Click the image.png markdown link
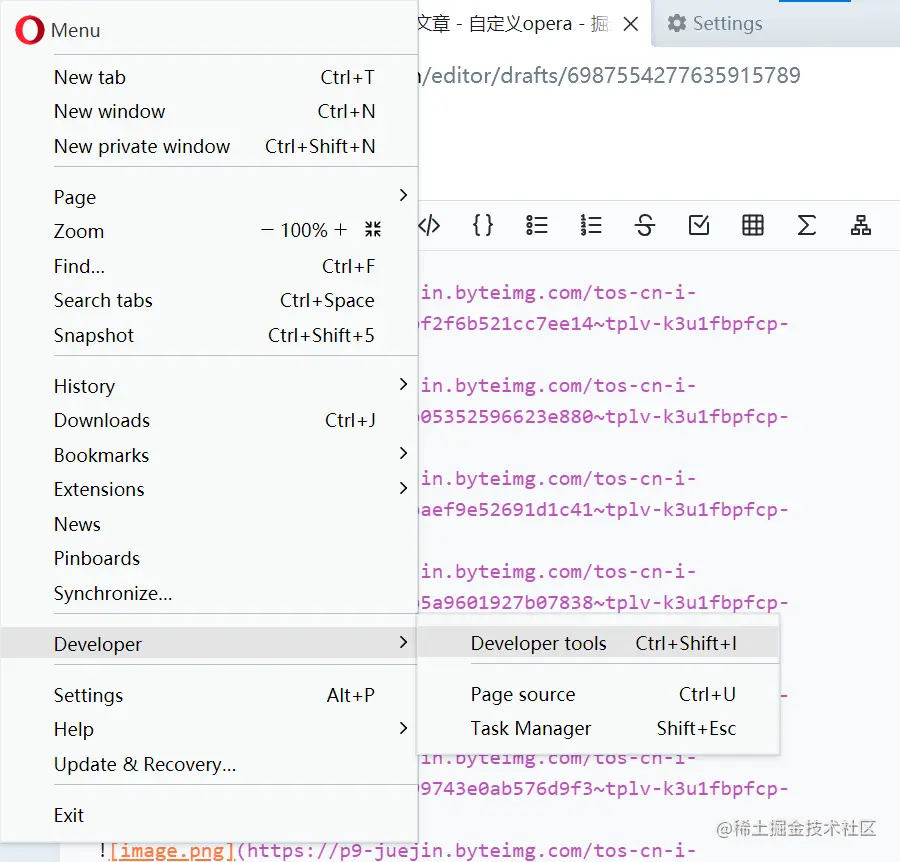The image size is (900, 862). click(x=173, y=851)
